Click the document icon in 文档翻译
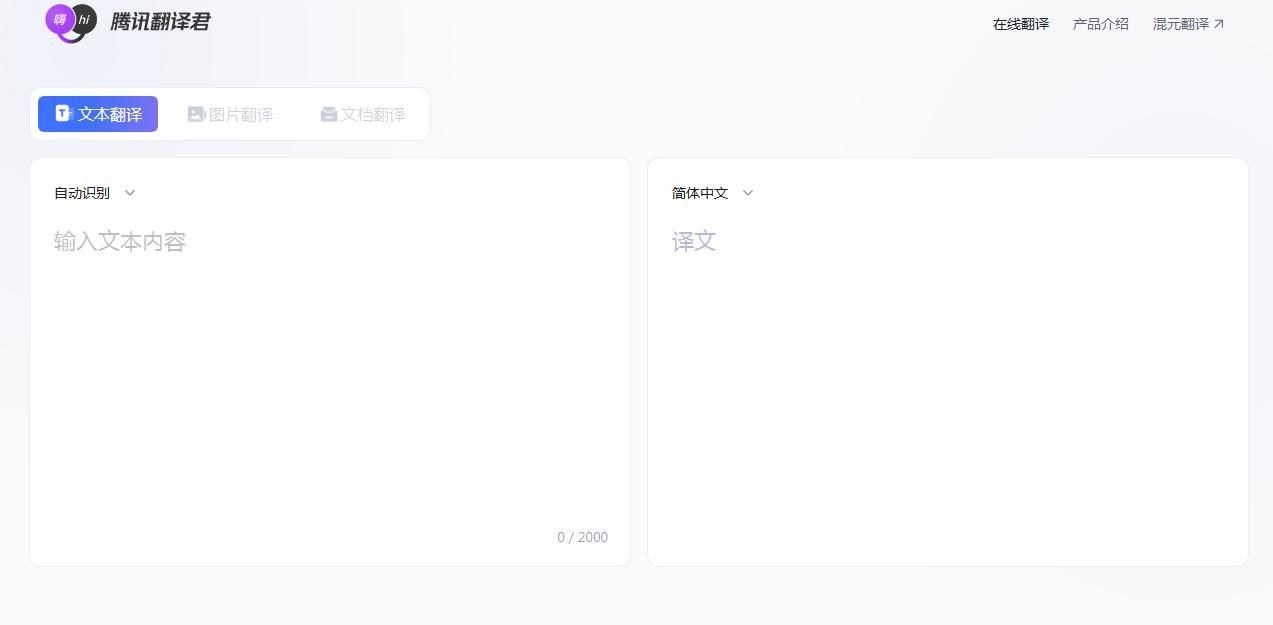 pyautogui.click(x=328, y=114)
